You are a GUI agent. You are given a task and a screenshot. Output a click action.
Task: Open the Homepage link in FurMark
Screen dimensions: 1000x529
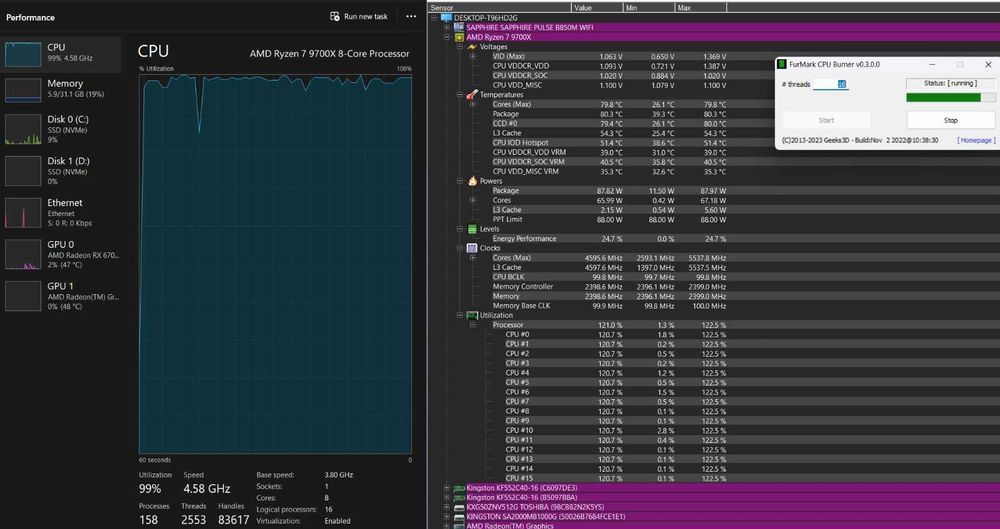pyautogui.click(x=976, y=140)
